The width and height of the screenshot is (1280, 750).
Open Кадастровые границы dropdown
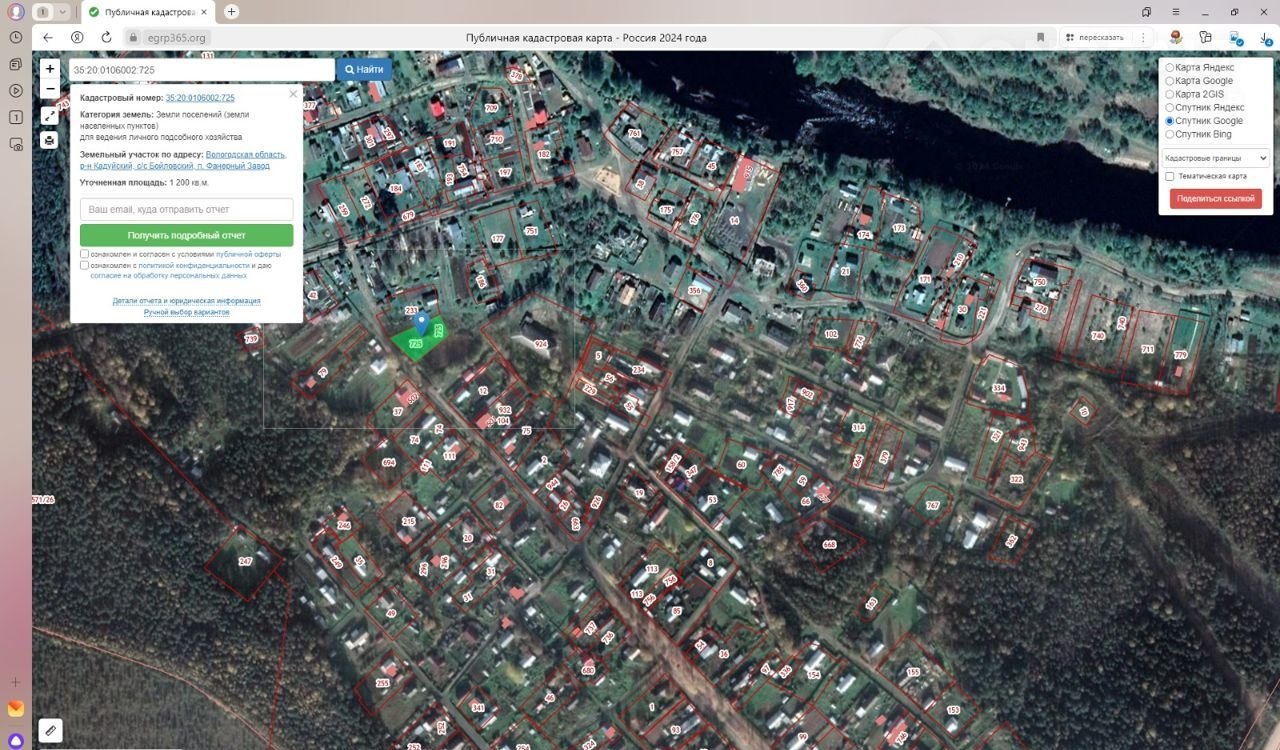pos(1215,158)
